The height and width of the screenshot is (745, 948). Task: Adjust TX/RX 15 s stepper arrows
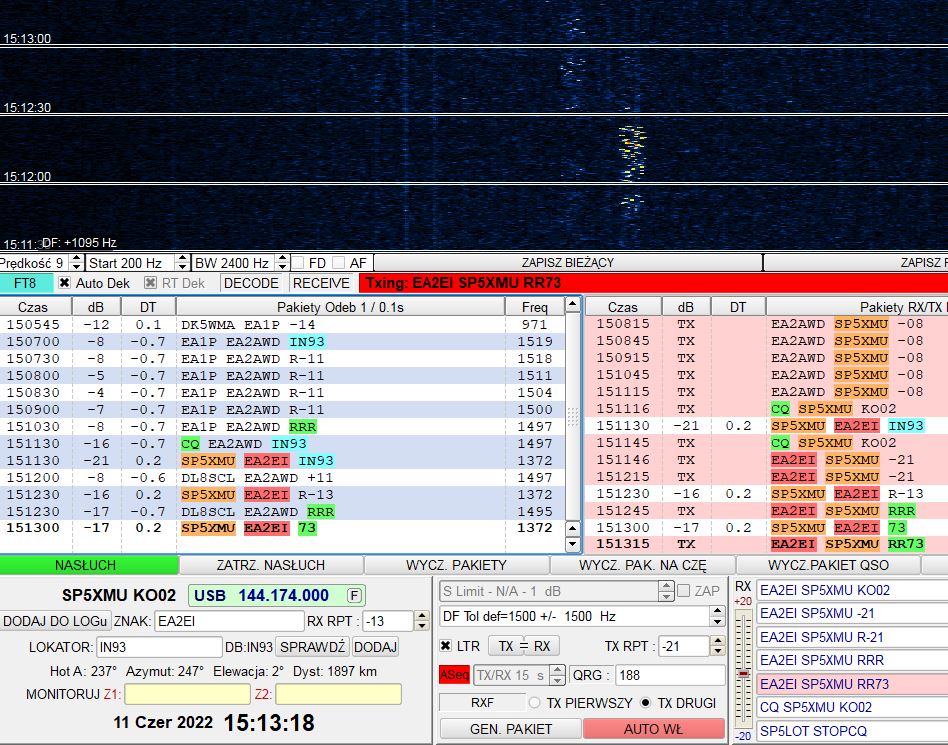click(x=557, y=675)
